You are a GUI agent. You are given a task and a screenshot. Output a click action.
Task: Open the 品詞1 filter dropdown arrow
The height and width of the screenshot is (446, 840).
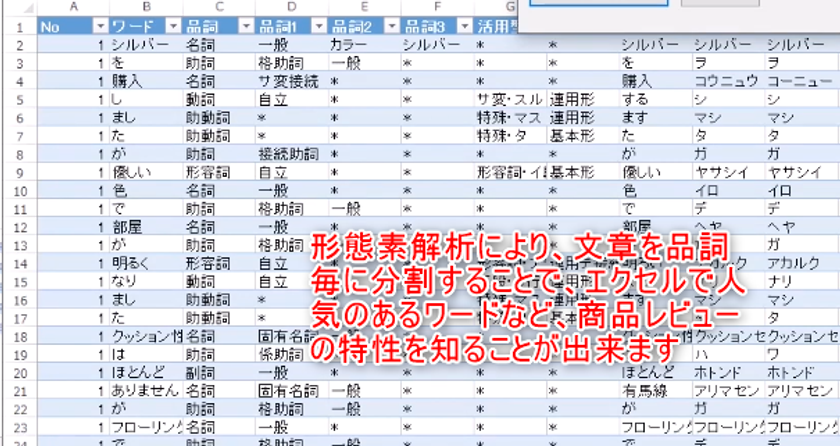[x=319, y=26]
